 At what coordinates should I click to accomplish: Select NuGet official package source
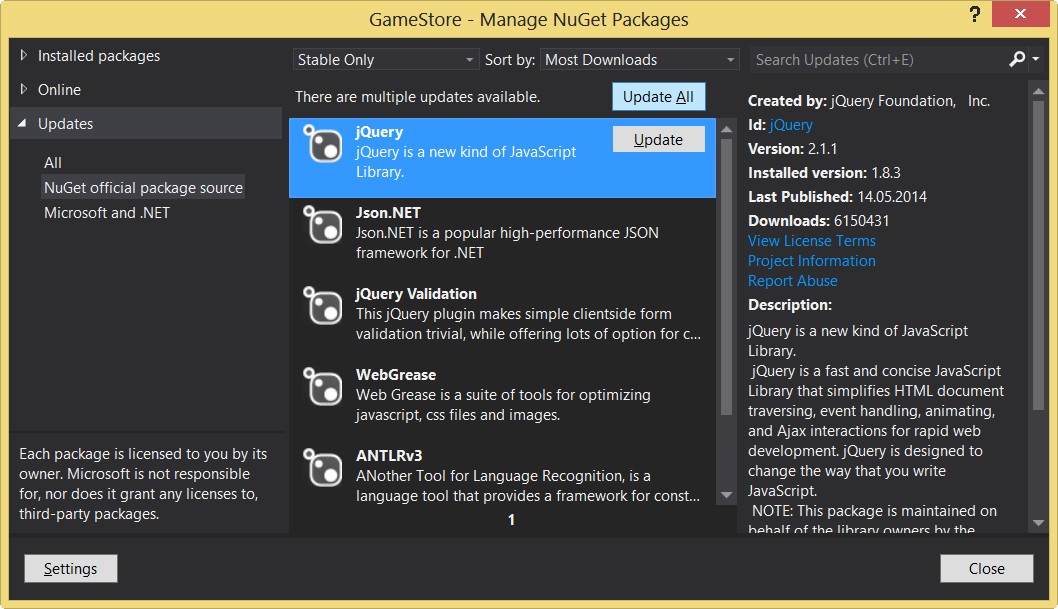(143, 187)
